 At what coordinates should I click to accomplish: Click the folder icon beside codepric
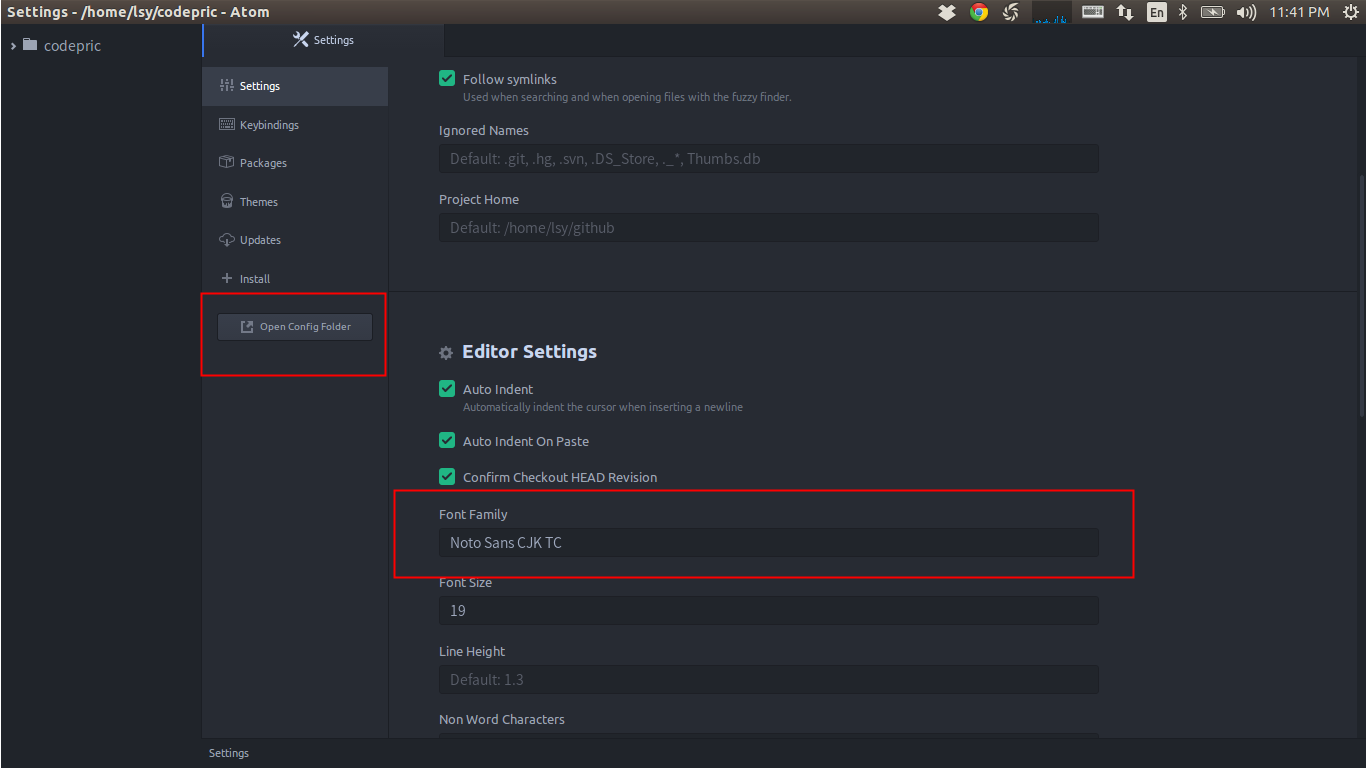coord(30,45)
